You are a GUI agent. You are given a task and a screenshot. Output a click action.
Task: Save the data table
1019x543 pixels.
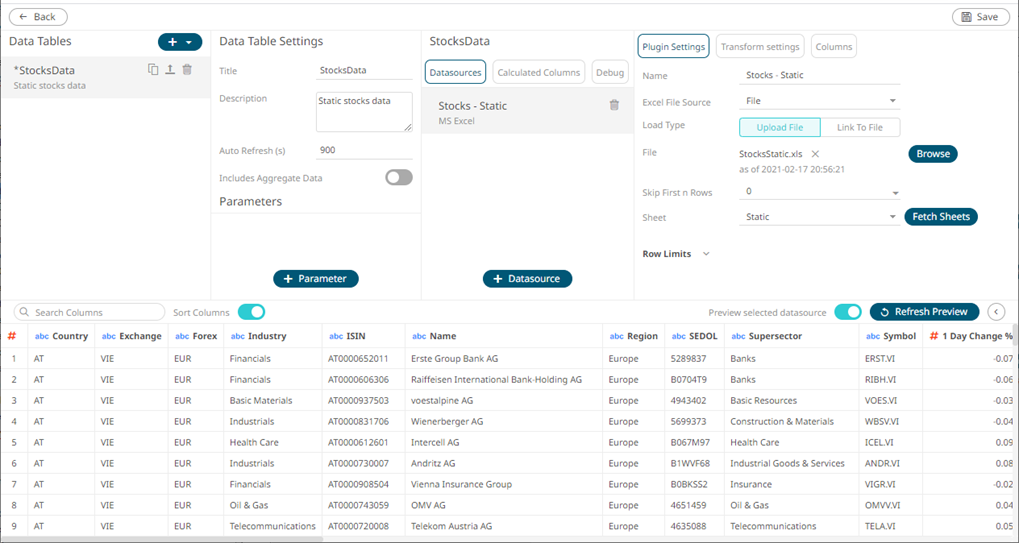980,17
